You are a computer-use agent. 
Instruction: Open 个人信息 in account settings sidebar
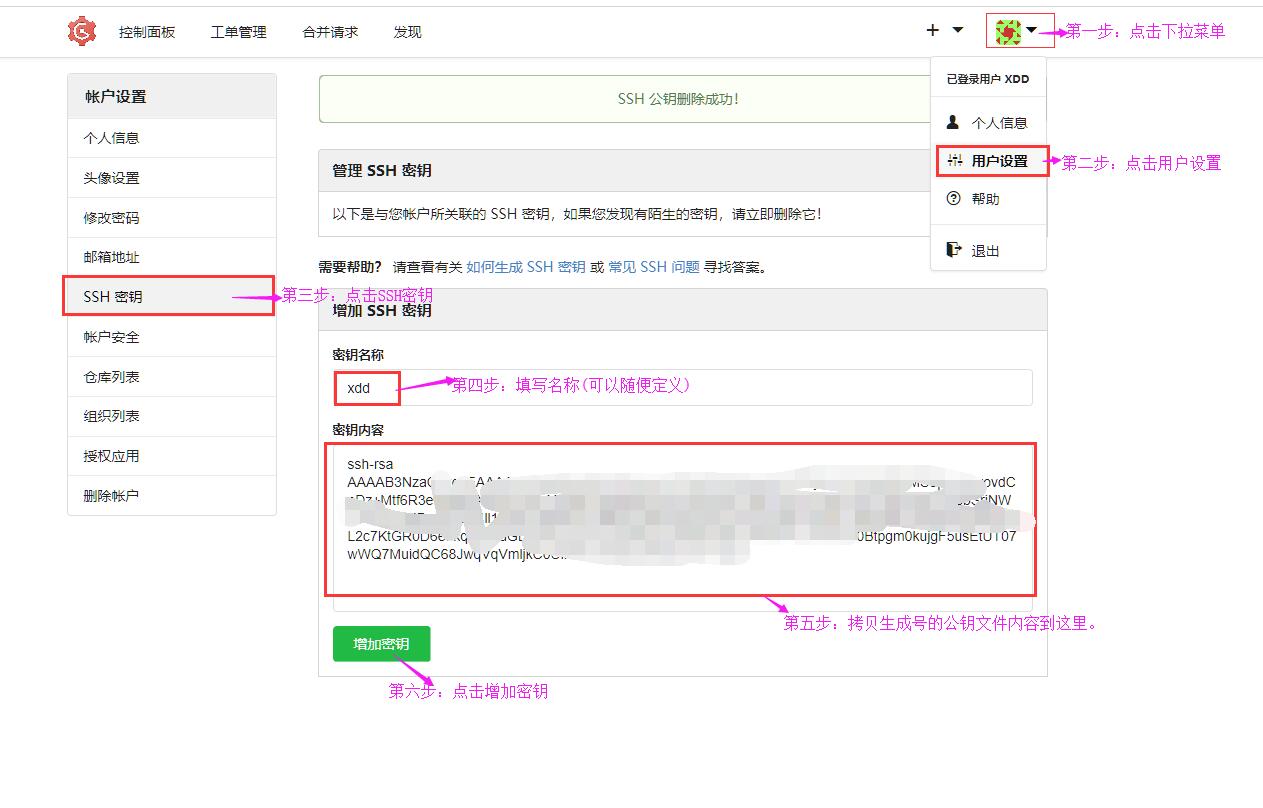172,138
